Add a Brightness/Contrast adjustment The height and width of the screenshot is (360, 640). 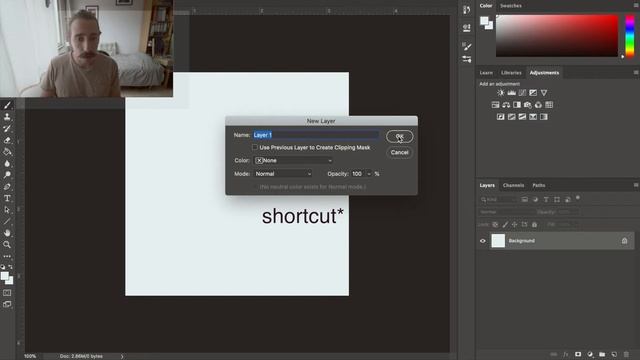(501, 93)
